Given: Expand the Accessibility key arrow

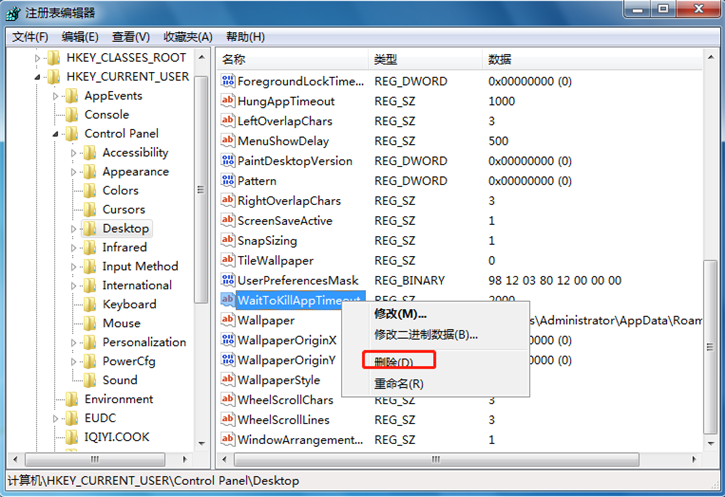Looking at the screenshot, I should click(x=74, y=153).
